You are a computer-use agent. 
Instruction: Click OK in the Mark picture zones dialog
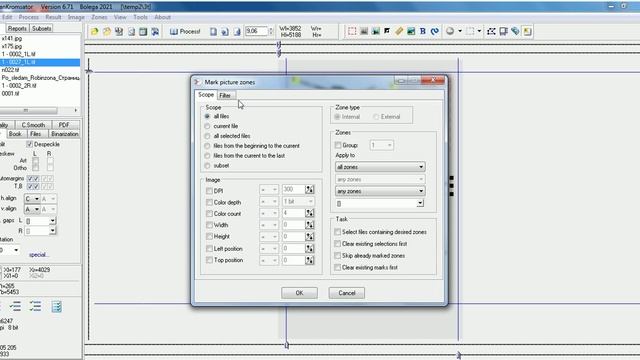299,293
